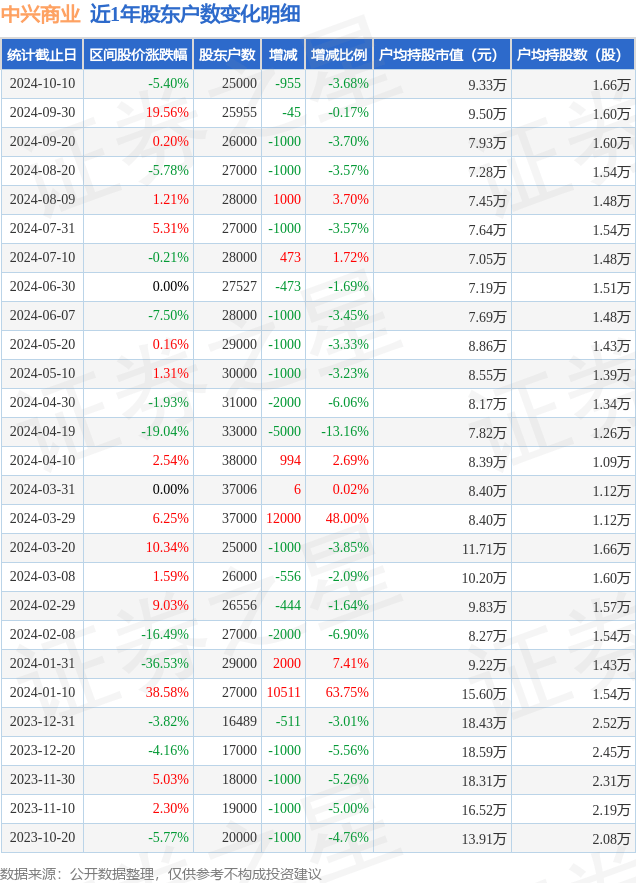The height and width of the screenshot is (883, 636).
Task: Select the 2024-10-10 date cell
Action: (42, 84)
